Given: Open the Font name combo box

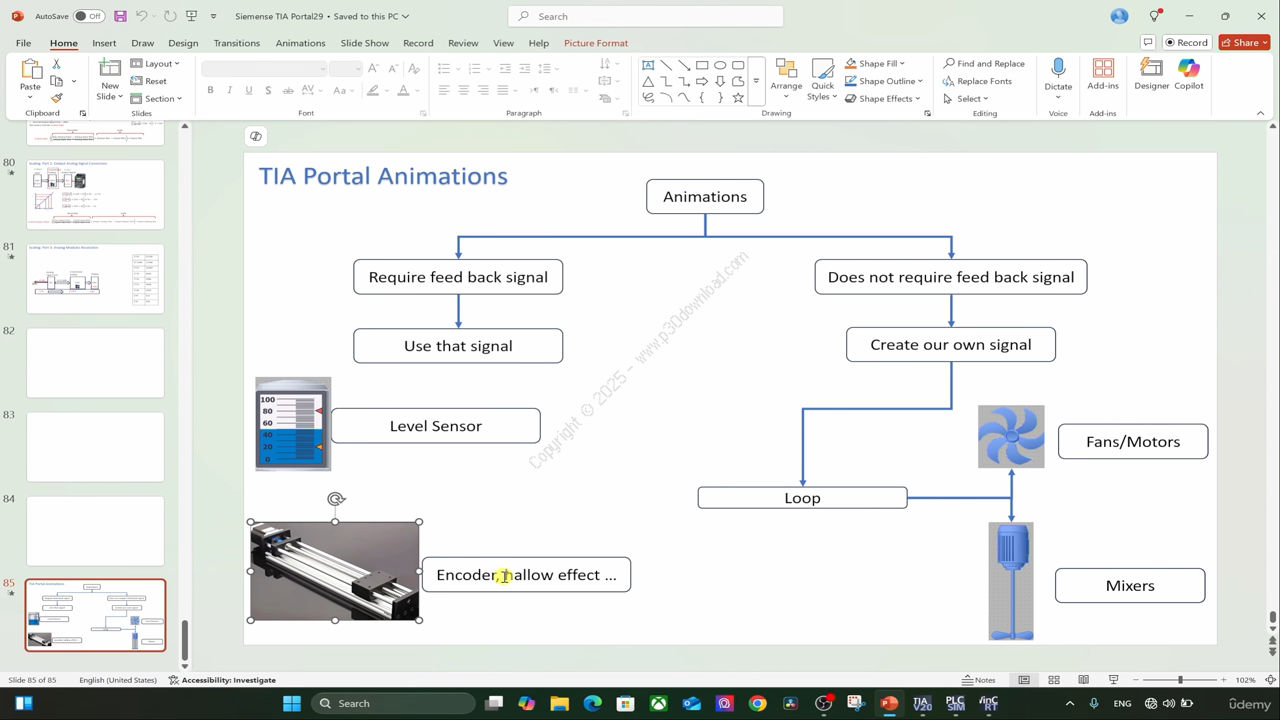Looking at the screenshot, I should pyautogui.click(x=264, y=68).
